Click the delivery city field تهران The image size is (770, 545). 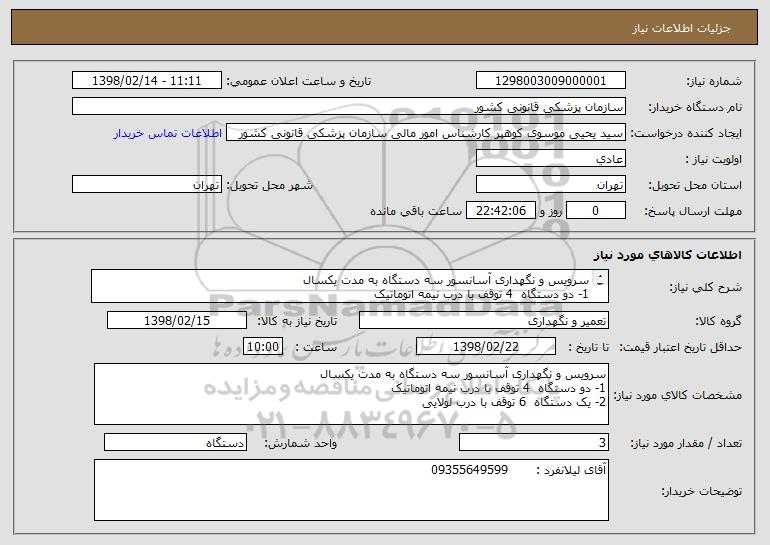[147, 185]
